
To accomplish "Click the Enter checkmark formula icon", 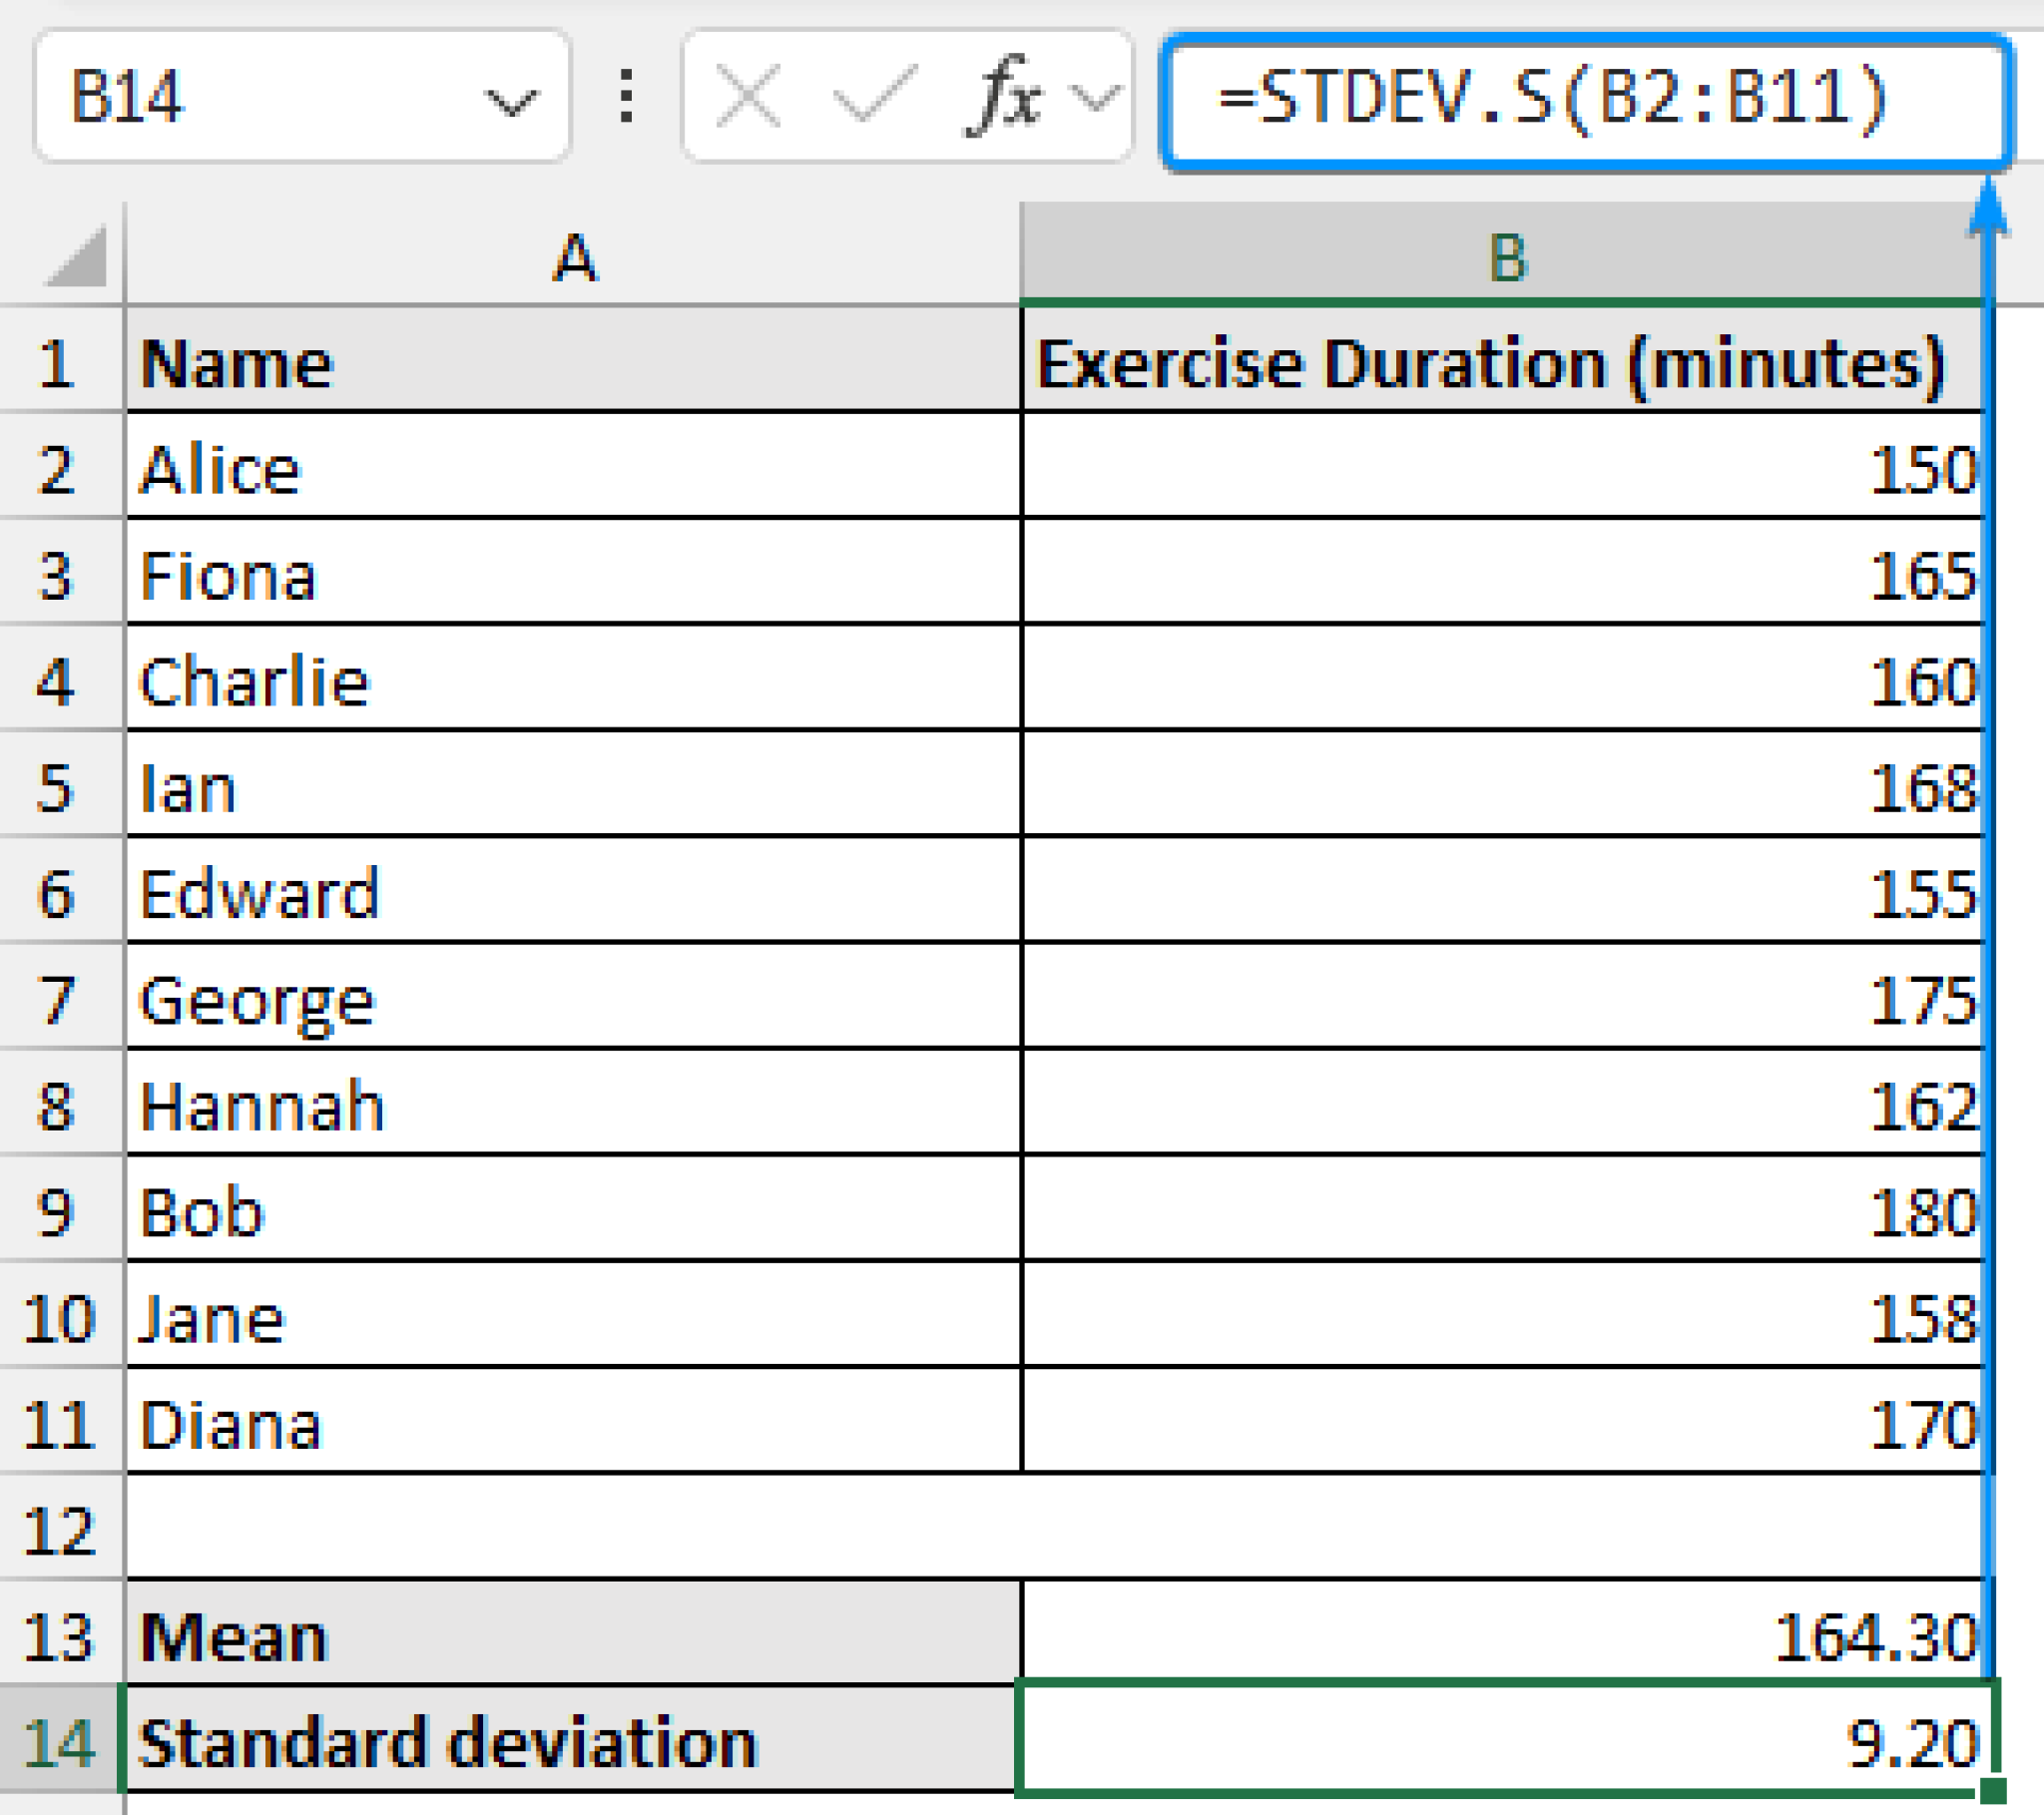I will pos(875,97).
